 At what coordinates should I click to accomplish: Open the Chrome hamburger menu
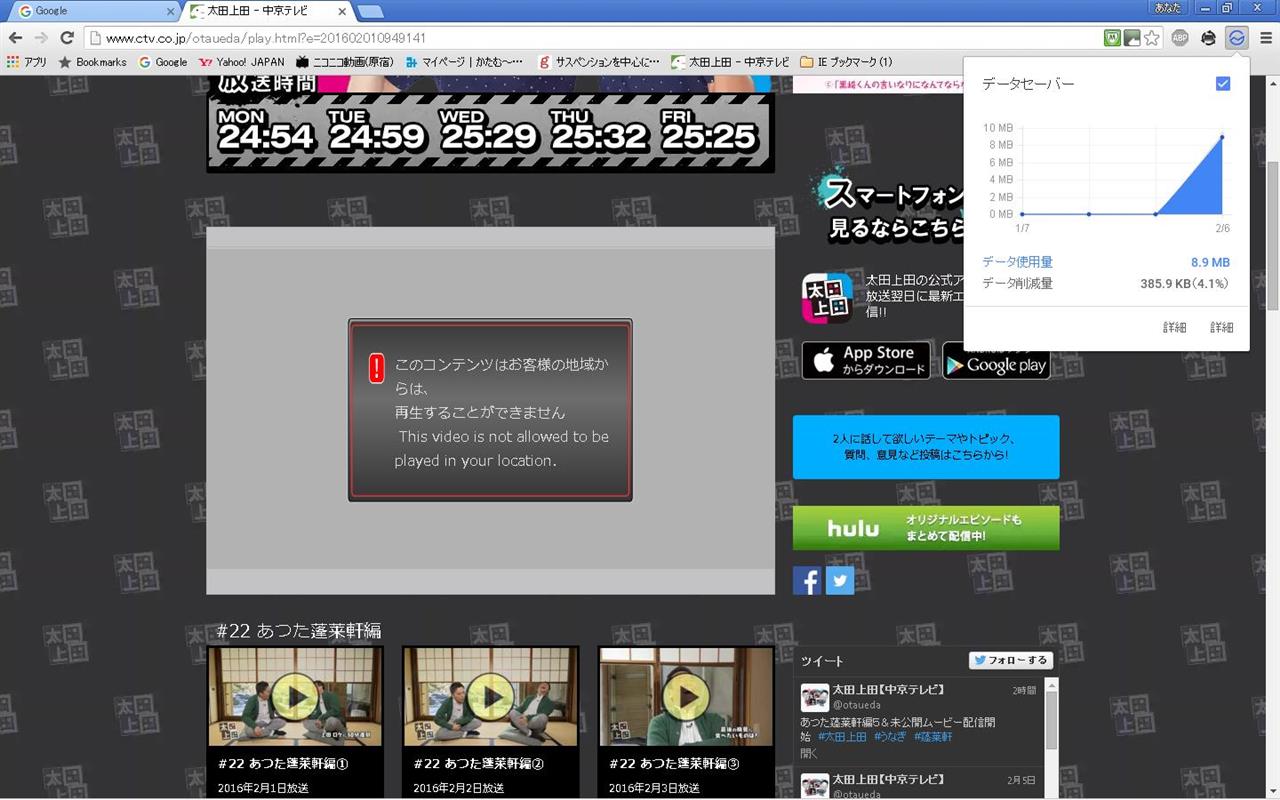click(1266, 38)
